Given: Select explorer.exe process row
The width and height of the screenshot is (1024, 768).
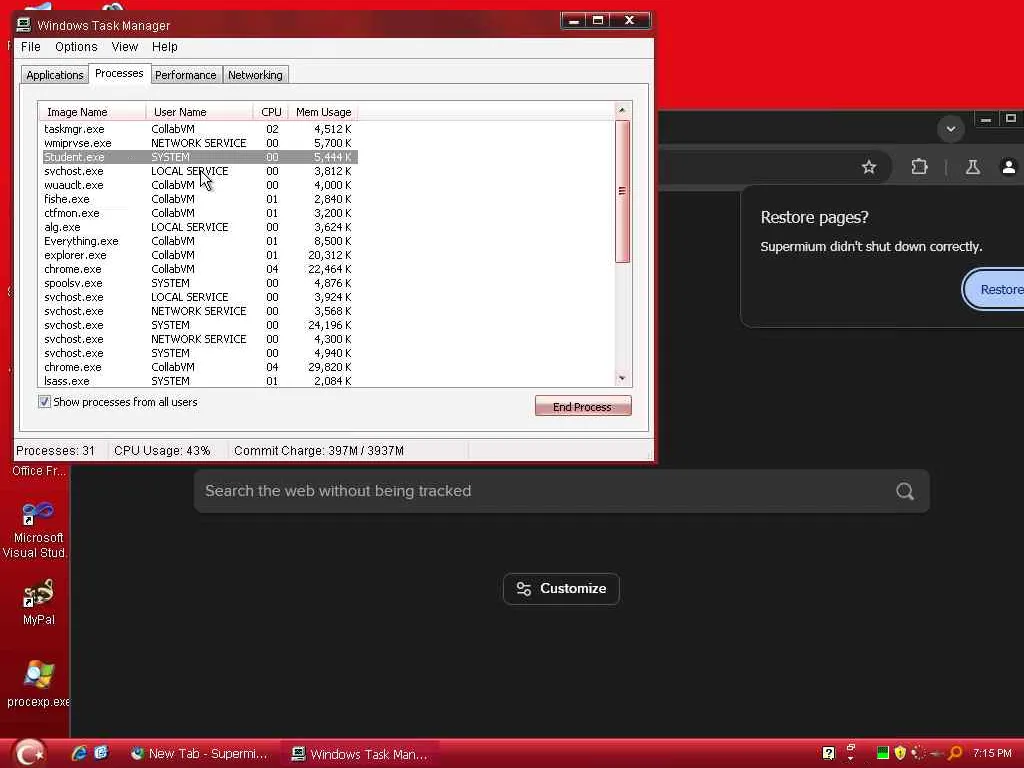Looking at the screenshot, I should (x=198, y=255).
